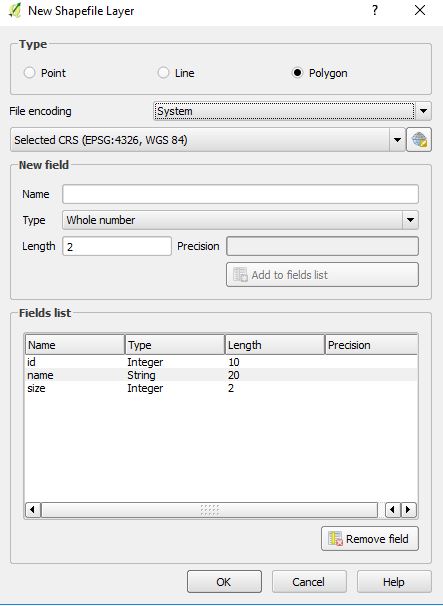
Task: Click the new field Name input box
Action: point(240,194)
